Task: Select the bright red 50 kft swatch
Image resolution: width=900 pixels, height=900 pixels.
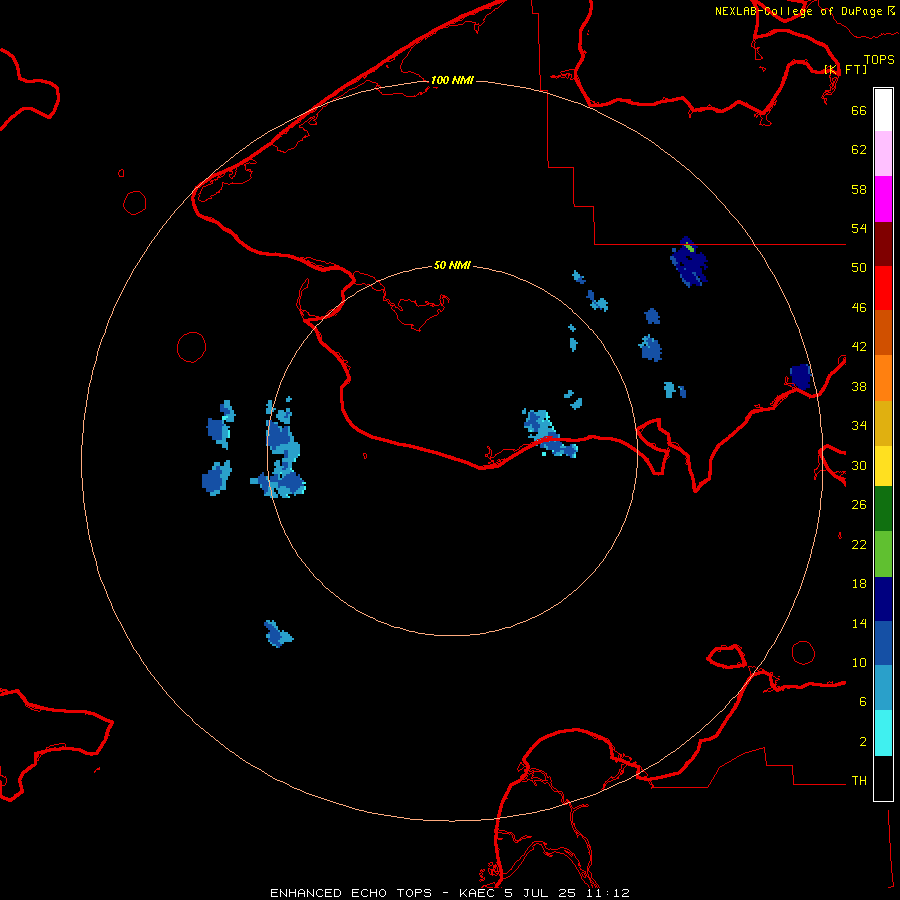Action: [883, 288]
